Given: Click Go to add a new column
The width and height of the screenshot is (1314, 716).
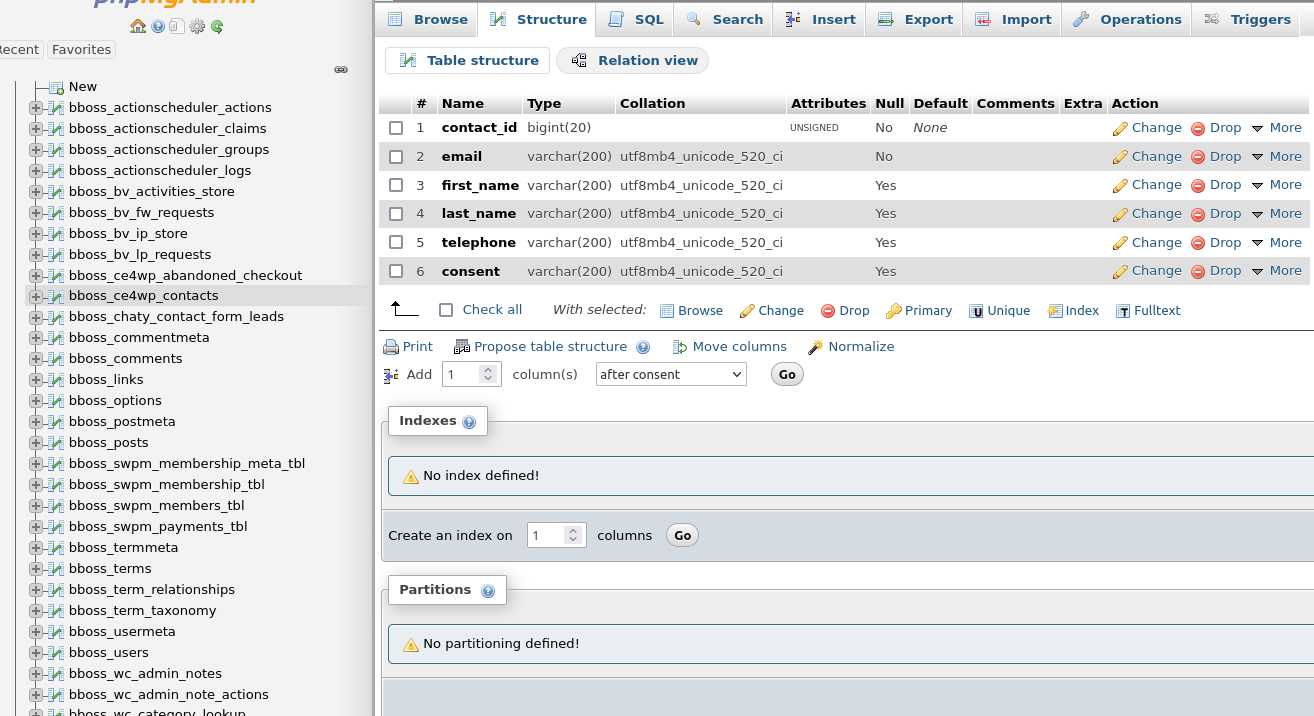Looking at the screenshot, I should coord(786,373).
